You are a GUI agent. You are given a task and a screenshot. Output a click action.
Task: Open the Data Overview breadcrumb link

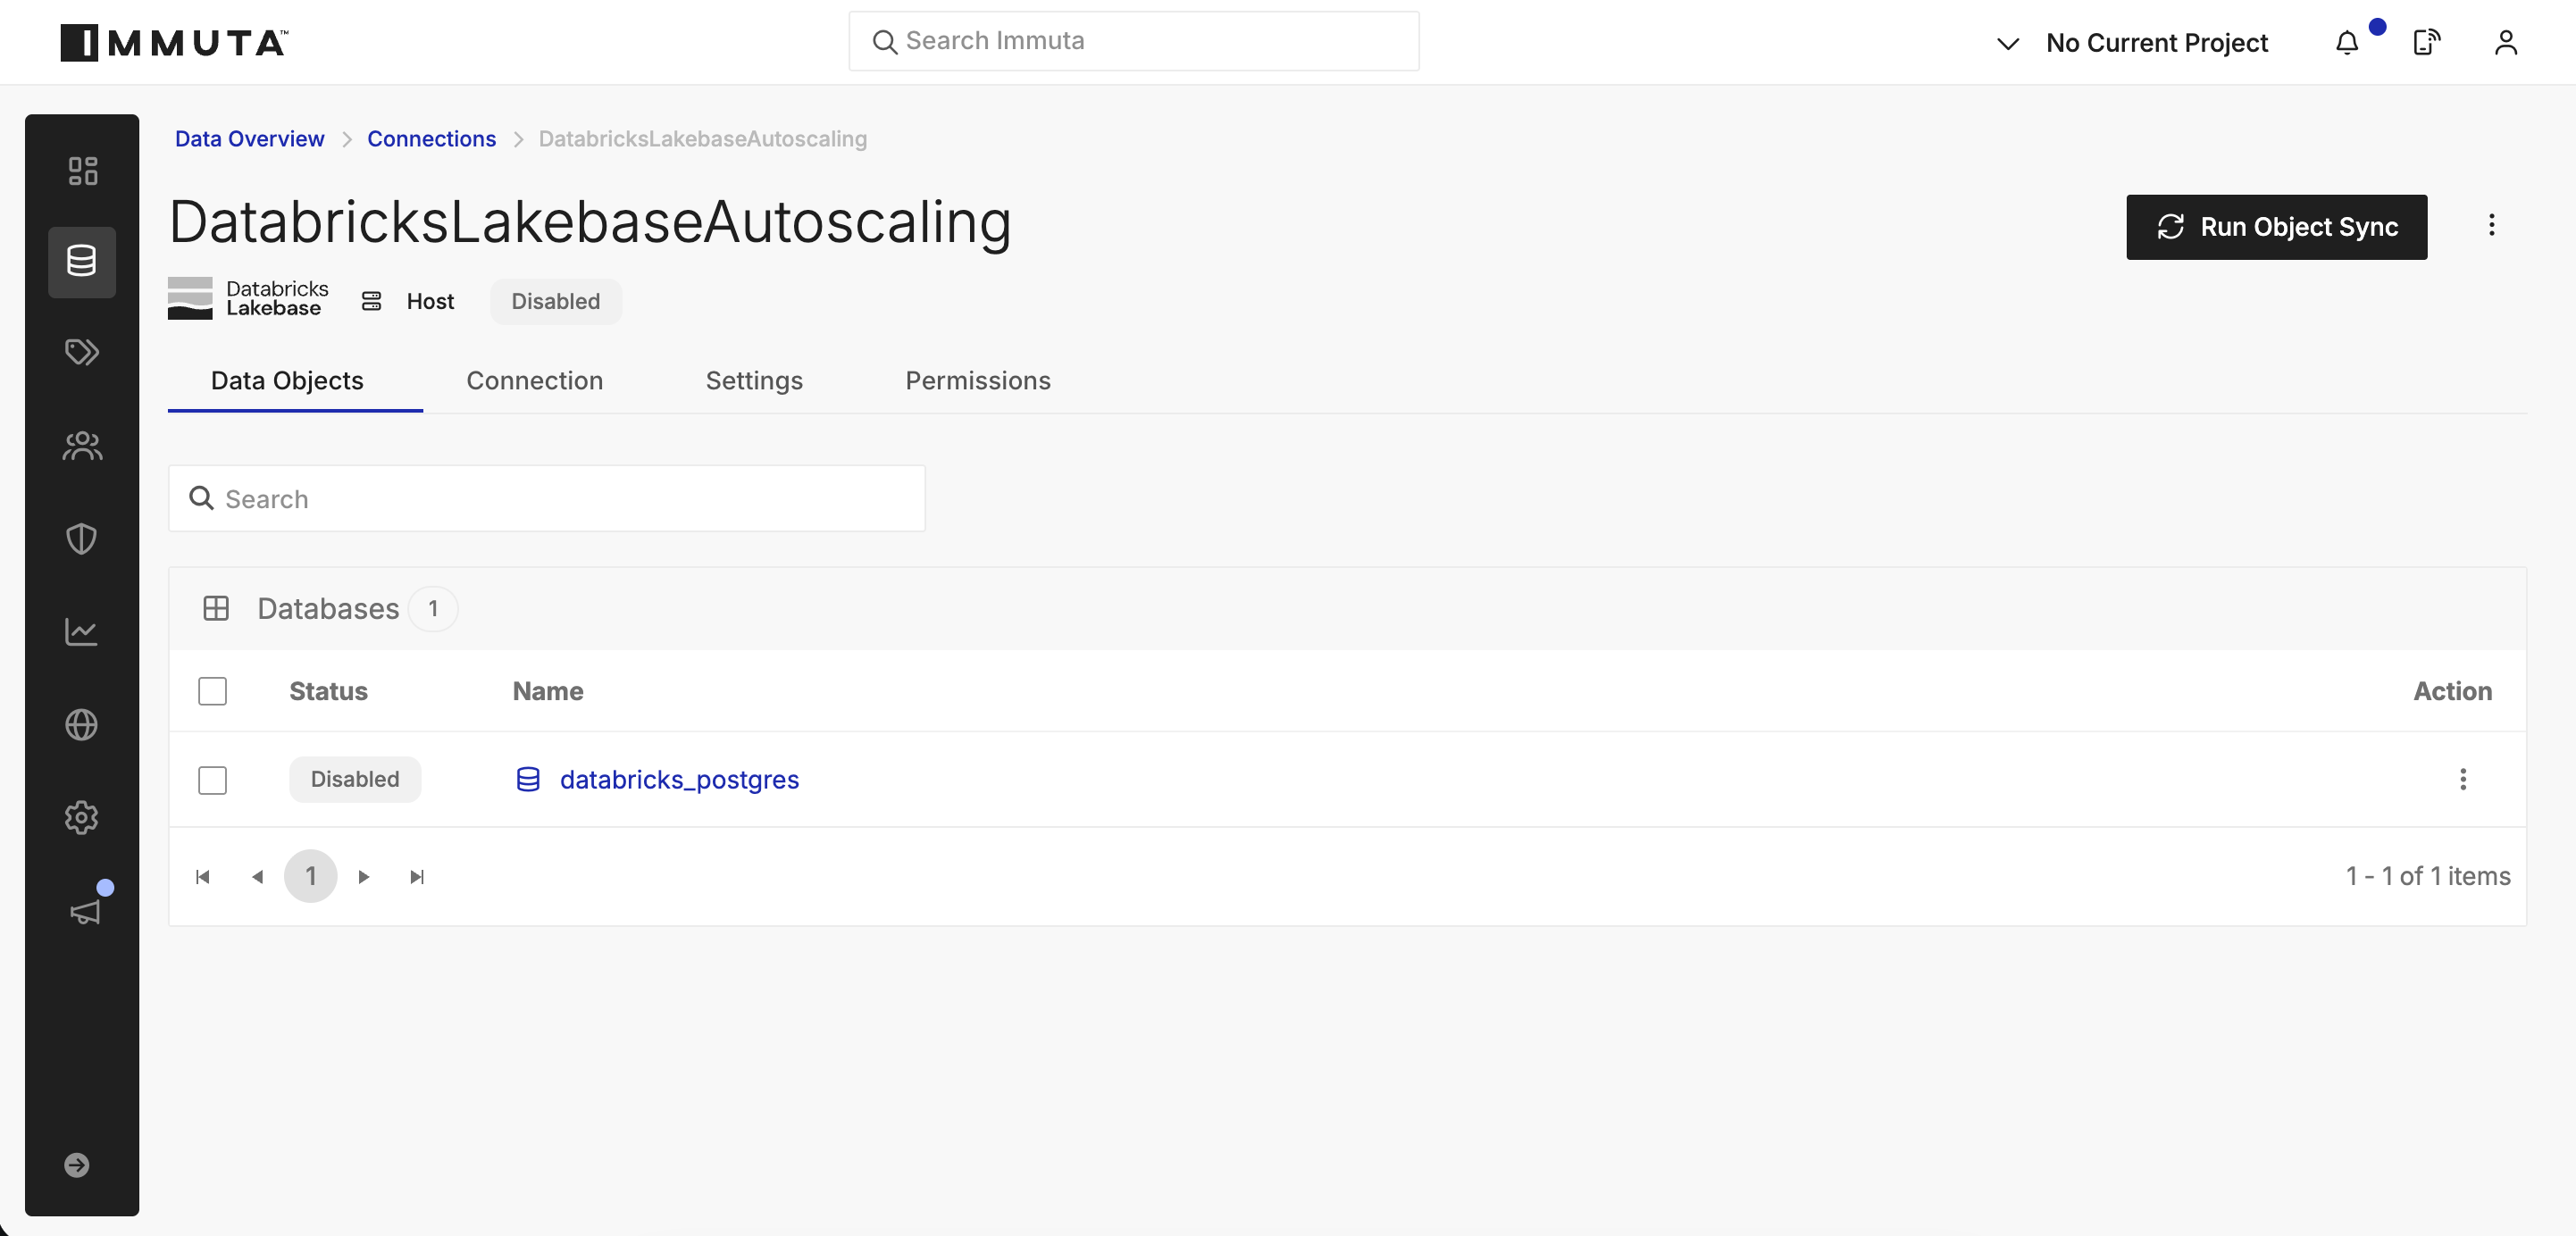click(x=249, y=139)
